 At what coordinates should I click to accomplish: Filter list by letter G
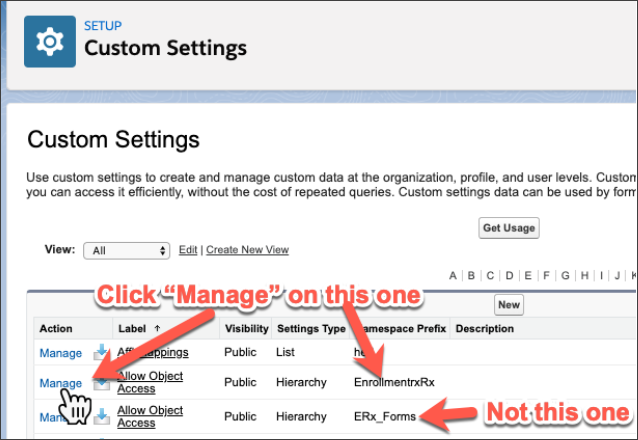[566, 276]
